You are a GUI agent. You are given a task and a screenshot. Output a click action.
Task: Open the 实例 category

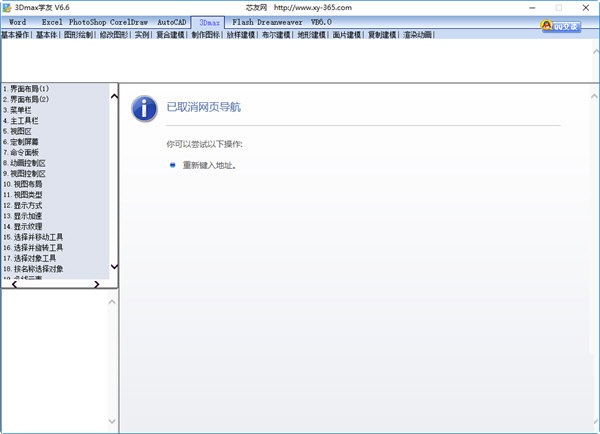coord(142,35)
